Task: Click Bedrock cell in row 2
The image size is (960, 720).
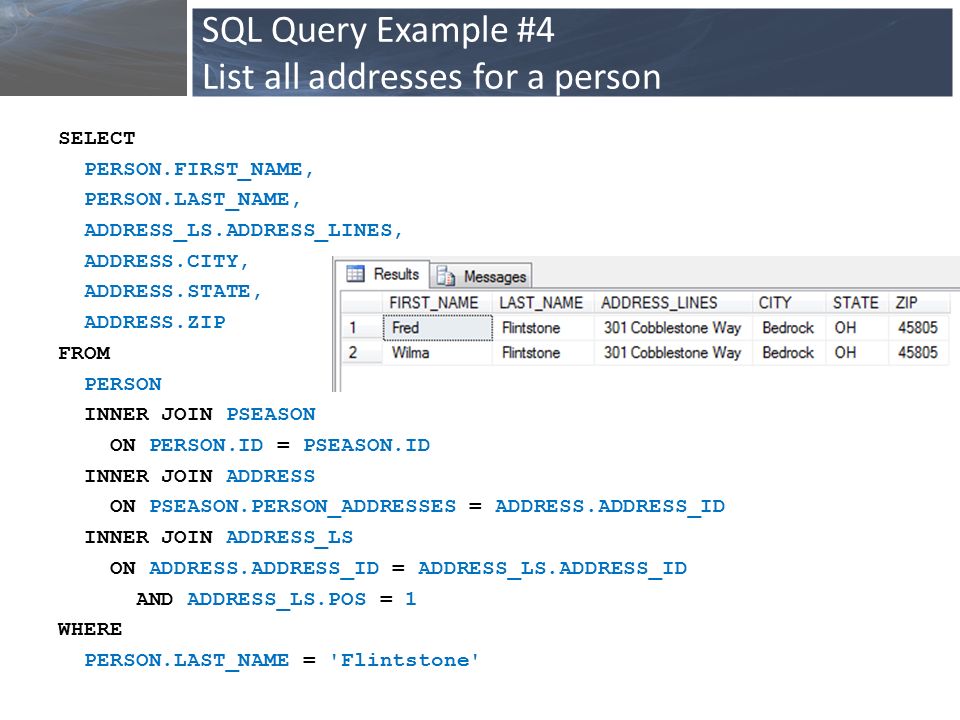Action: pyautogui.click(x=789, y=353)
